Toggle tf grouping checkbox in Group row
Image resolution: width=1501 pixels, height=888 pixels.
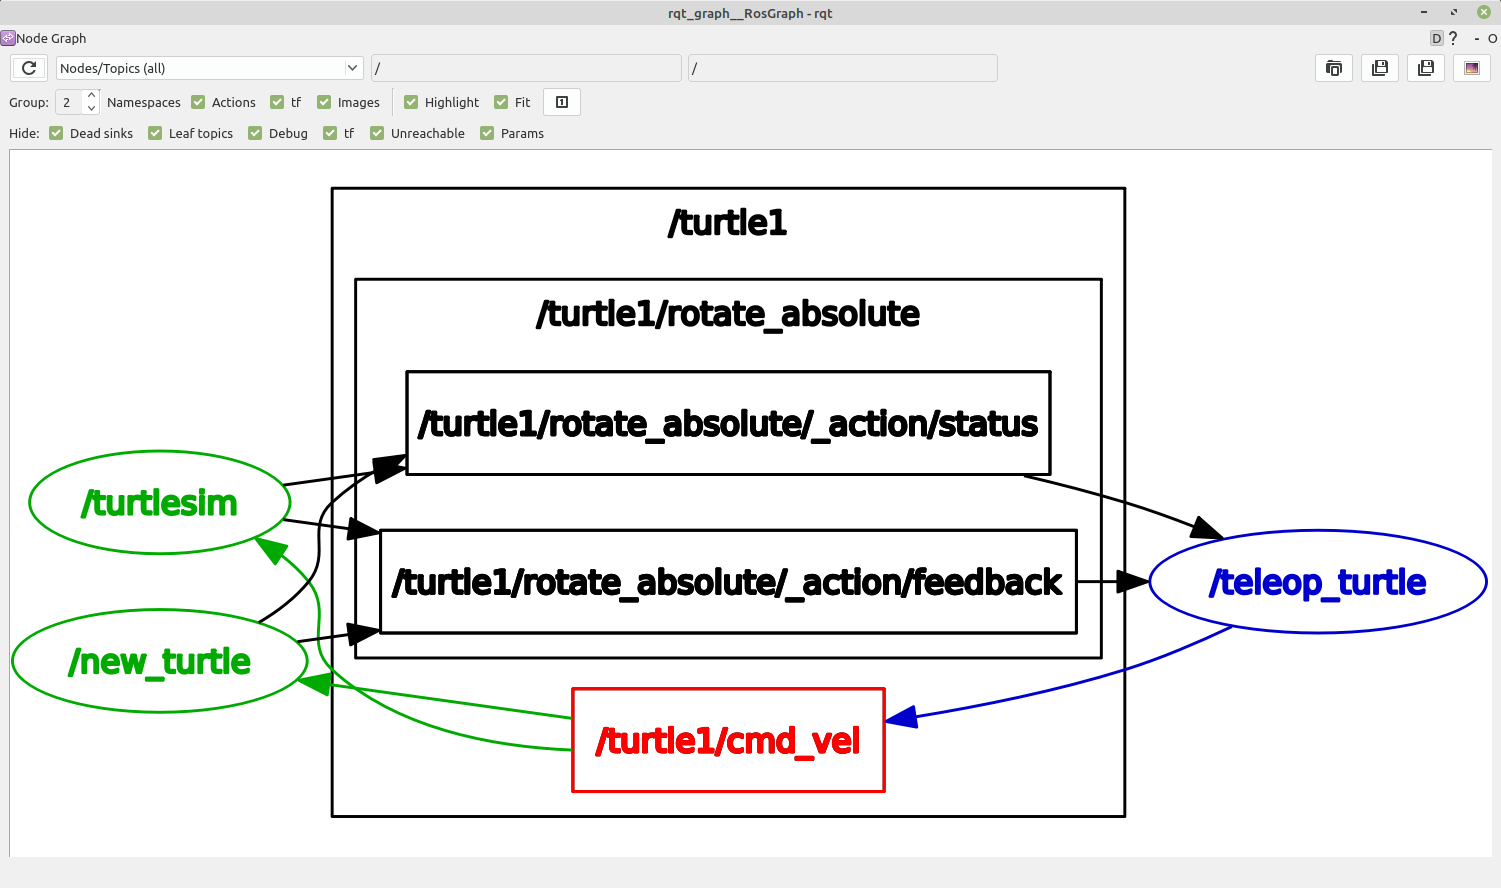(x=277, y=102)
